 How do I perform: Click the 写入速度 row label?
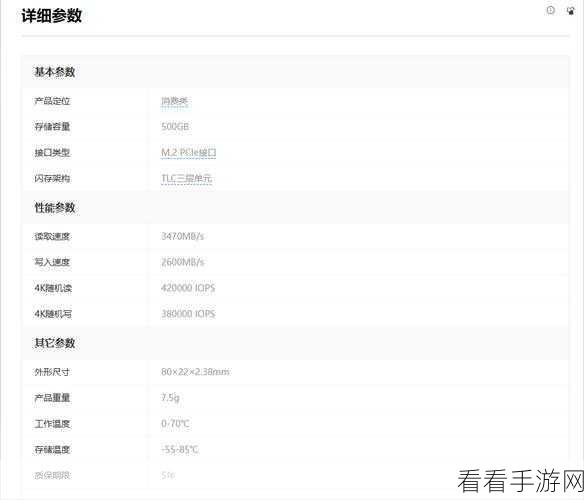[52, 262]
